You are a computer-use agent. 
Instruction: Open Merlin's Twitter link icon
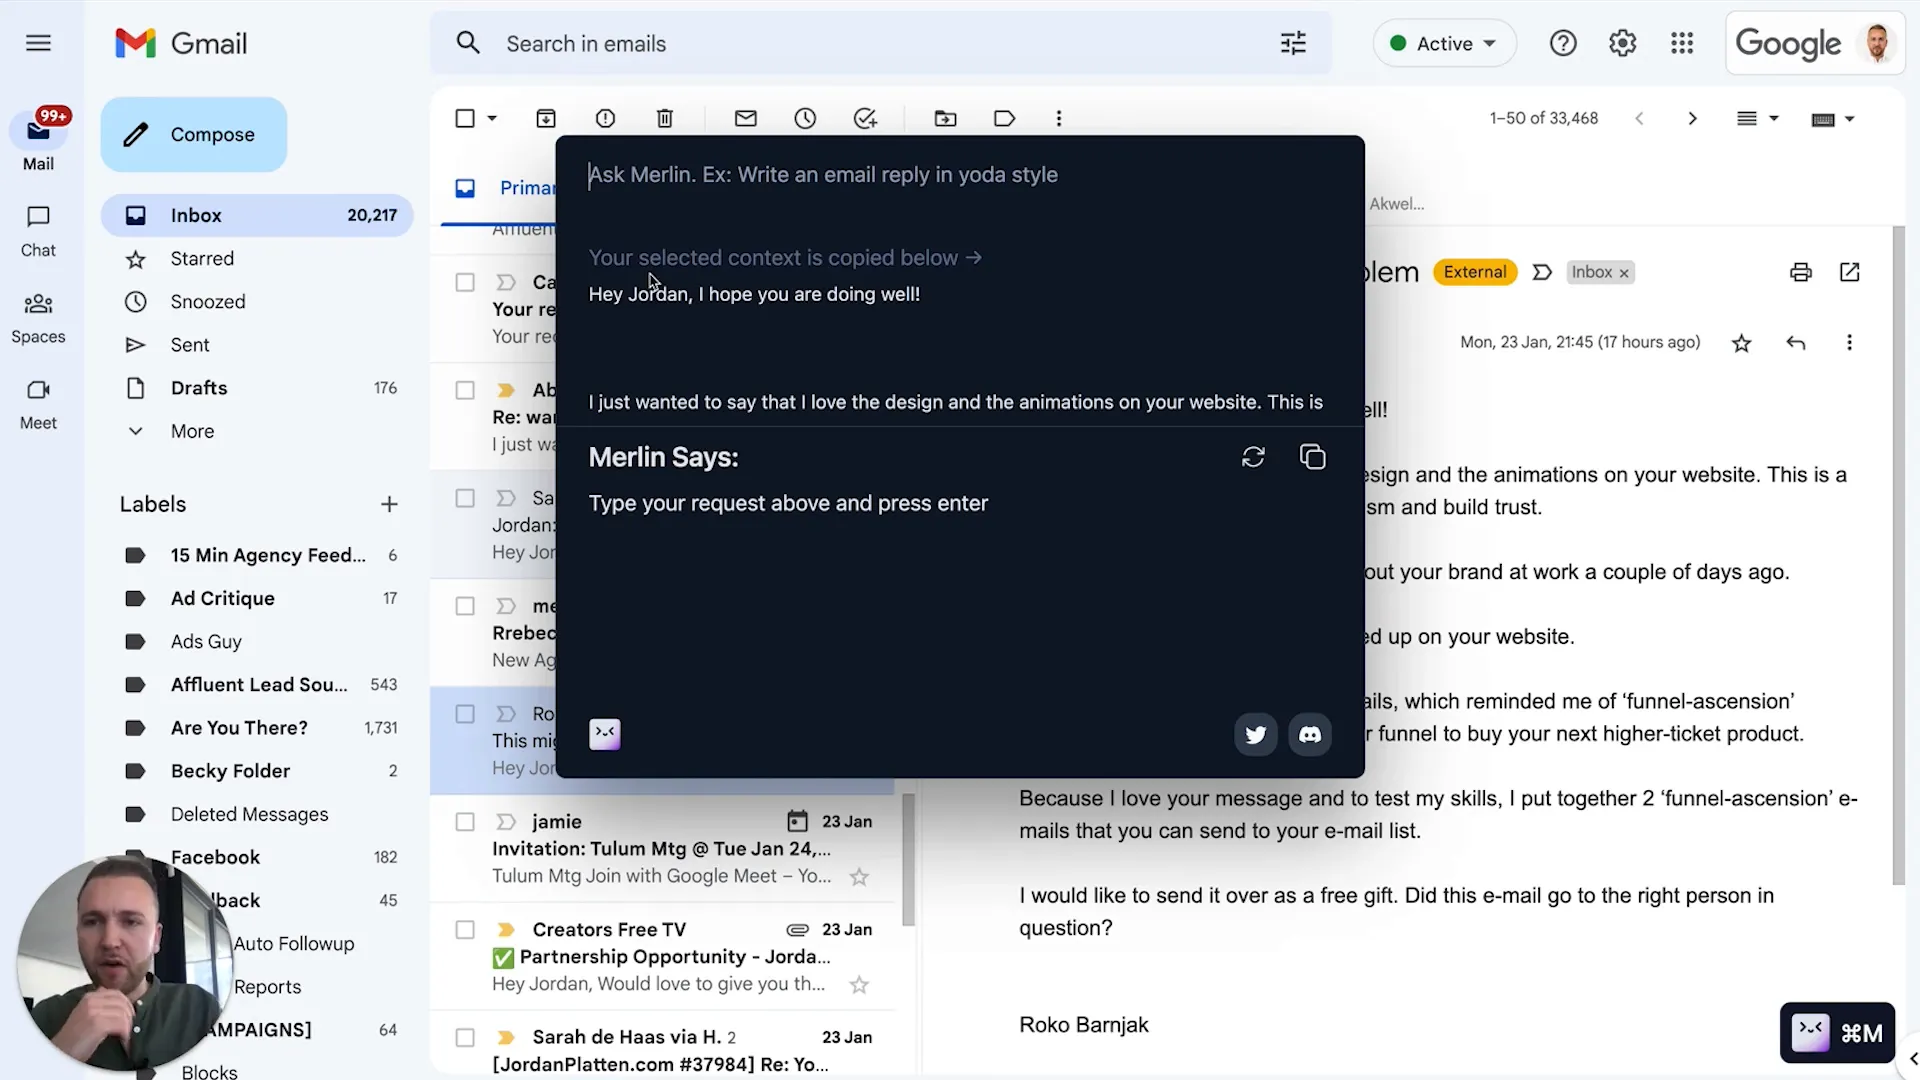coord(1255,735)
